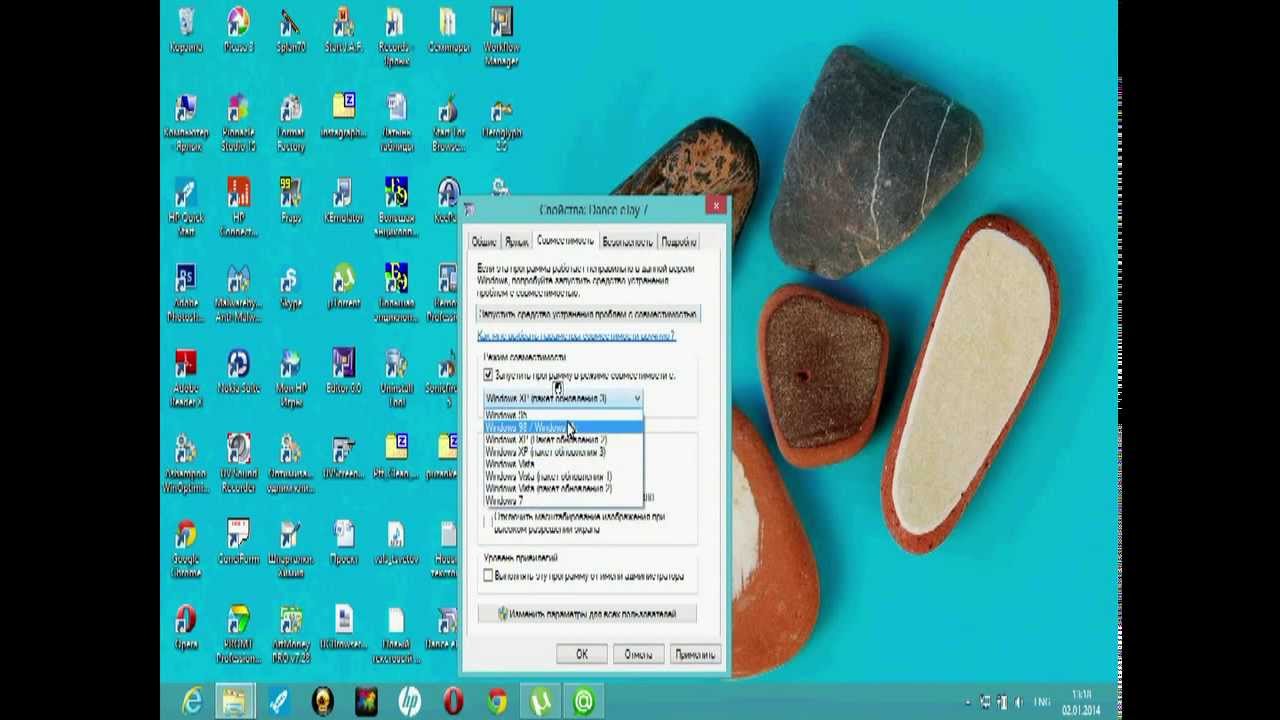Open the green @ Mail.ru Agent taskbar icon
Viewport: 1280px width, 720px height.
tap(583, 702)
